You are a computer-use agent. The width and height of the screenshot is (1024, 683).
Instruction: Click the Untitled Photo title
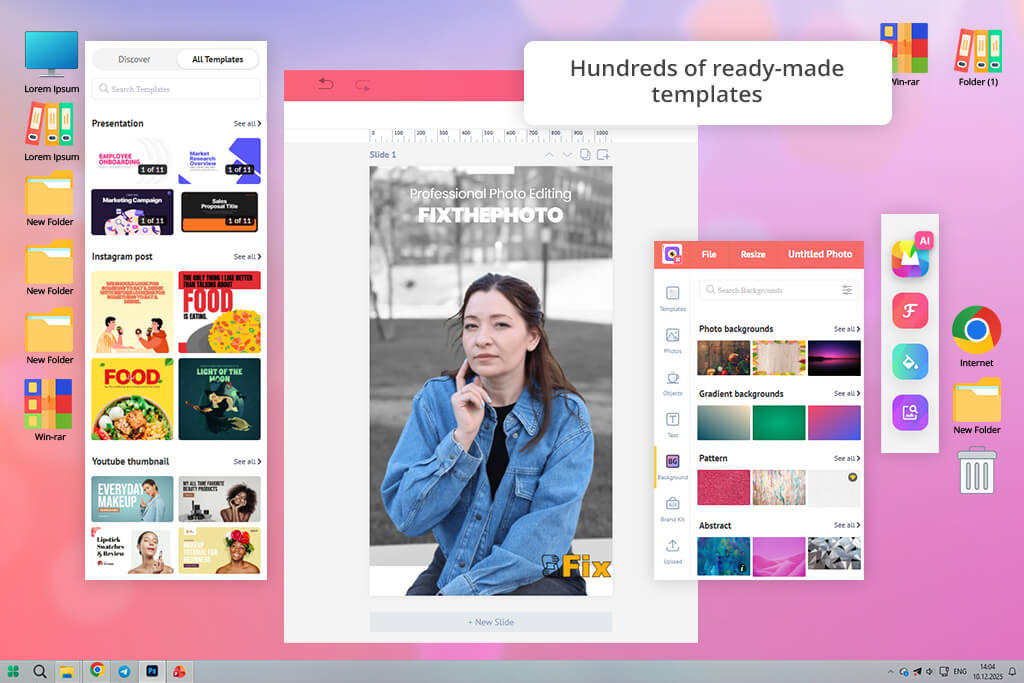click(820, 254)
